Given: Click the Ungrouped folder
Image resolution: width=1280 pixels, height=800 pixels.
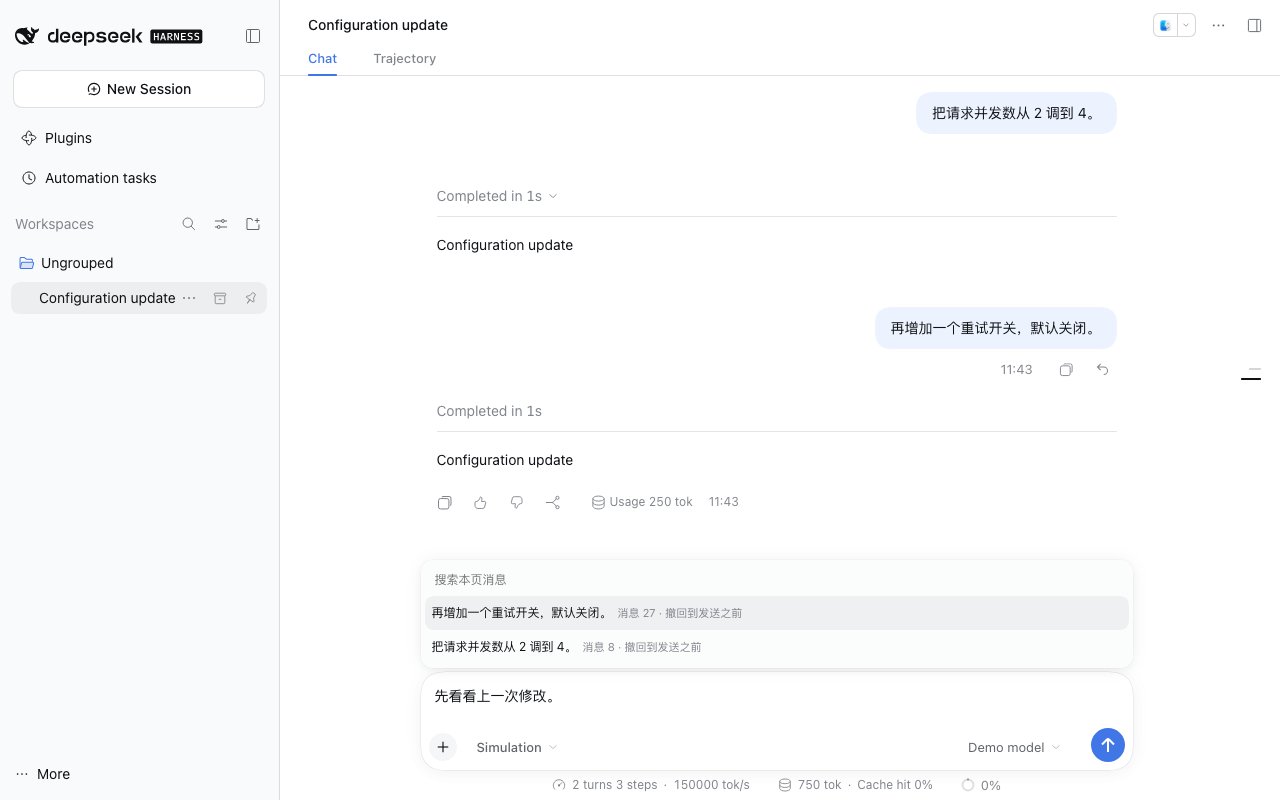Looking at the screenshot, I should (139, 263).
